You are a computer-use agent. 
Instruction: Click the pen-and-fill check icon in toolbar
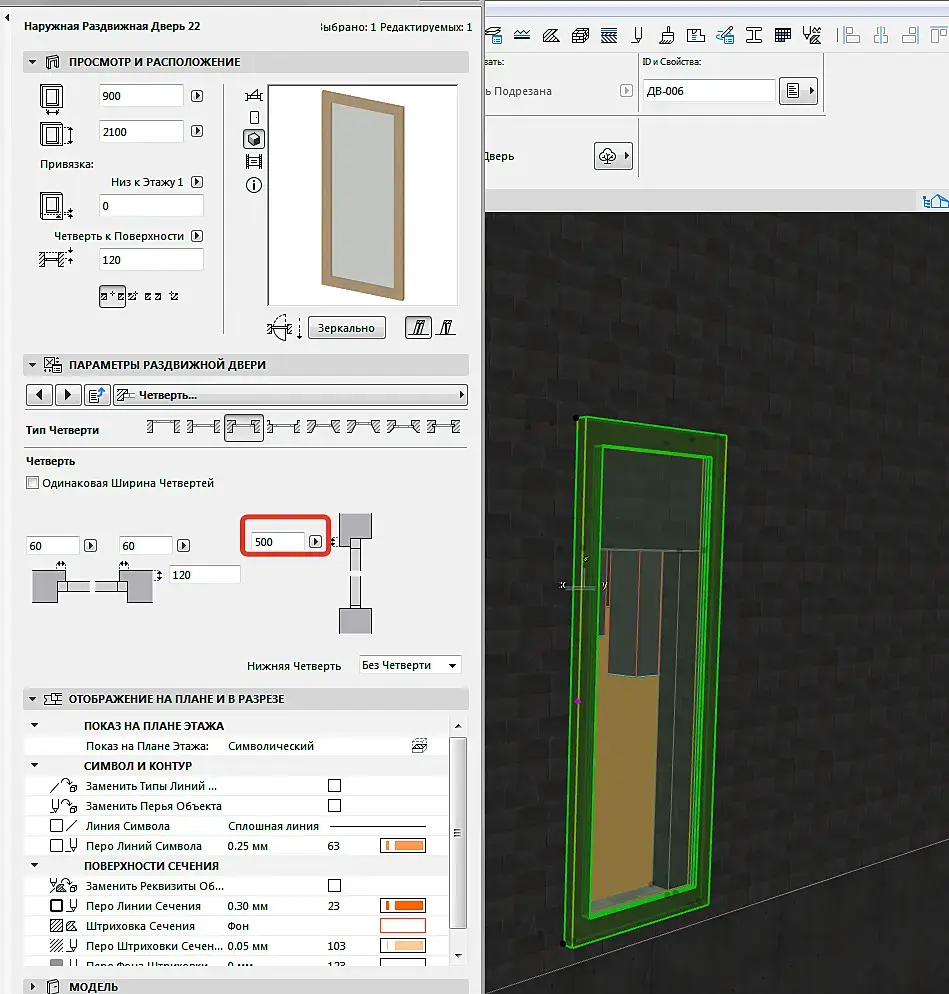(811, 36)
